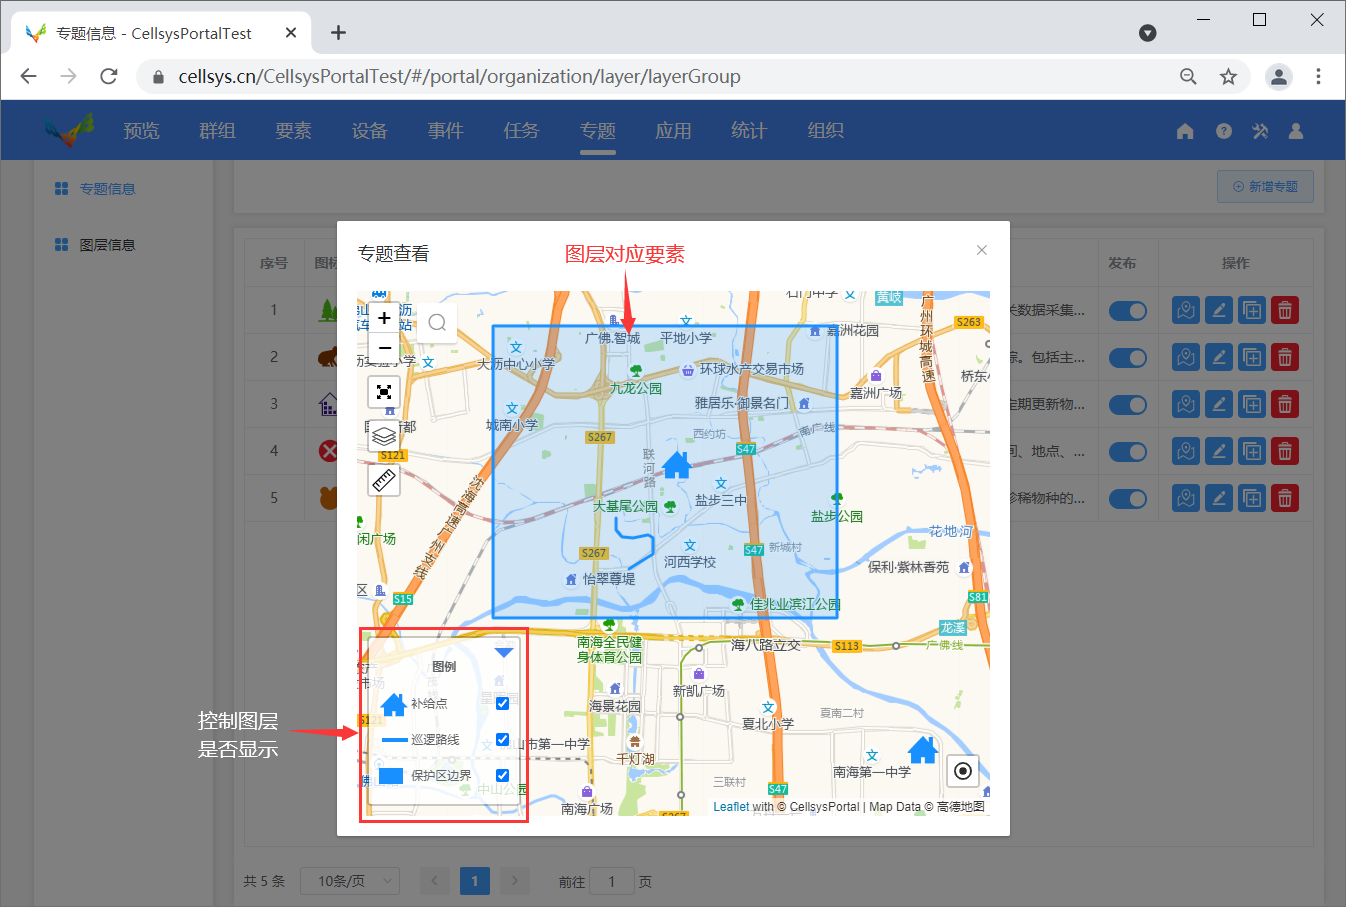Open the 专题 menu

(597, 131)
